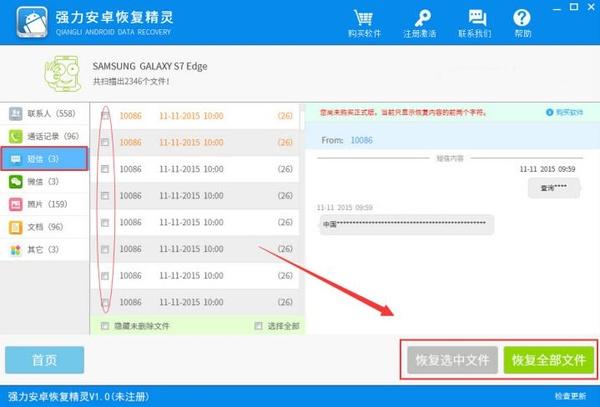Click 强力安卓恢复精灵V1.0(未注册) status text
Viewport: 600px width, 407px height.
coord(78,396)
